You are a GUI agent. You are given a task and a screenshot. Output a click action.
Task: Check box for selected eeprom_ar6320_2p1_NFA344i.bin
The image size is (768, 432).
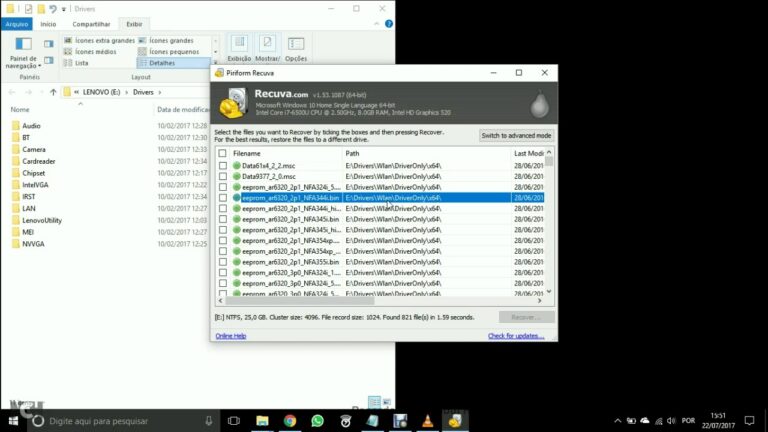(223, 198)
